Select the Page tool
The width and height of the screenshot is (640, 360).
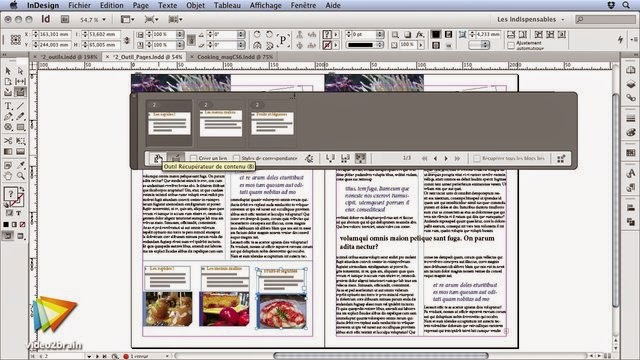(8, 82)
